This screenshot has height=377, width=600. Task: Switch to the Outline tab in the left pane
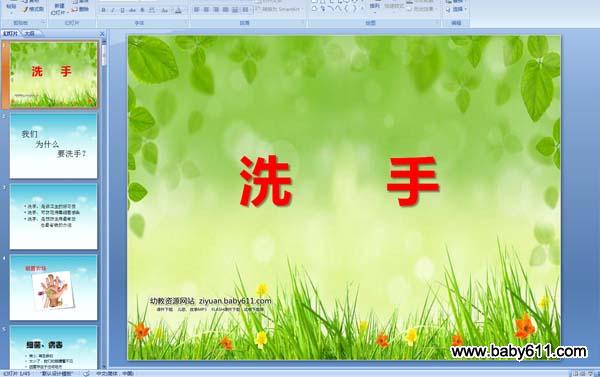30,34
